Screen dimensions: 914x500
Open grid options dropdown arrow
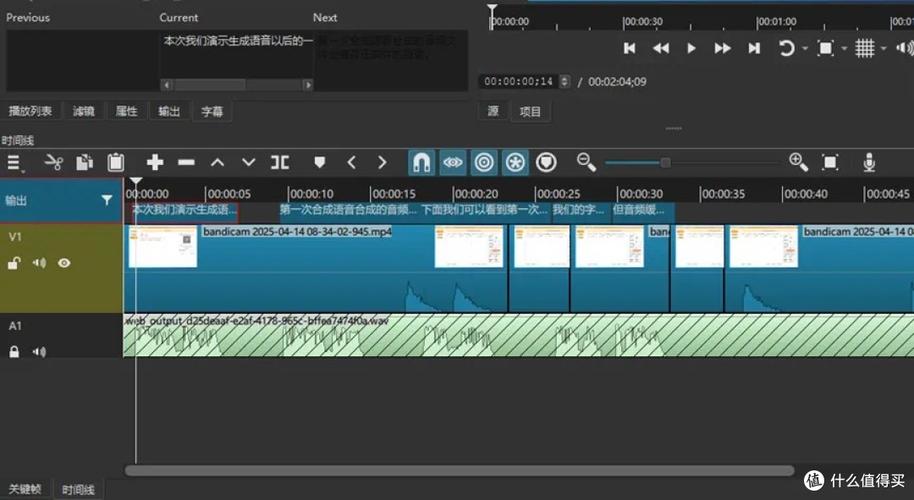(884, 48)
